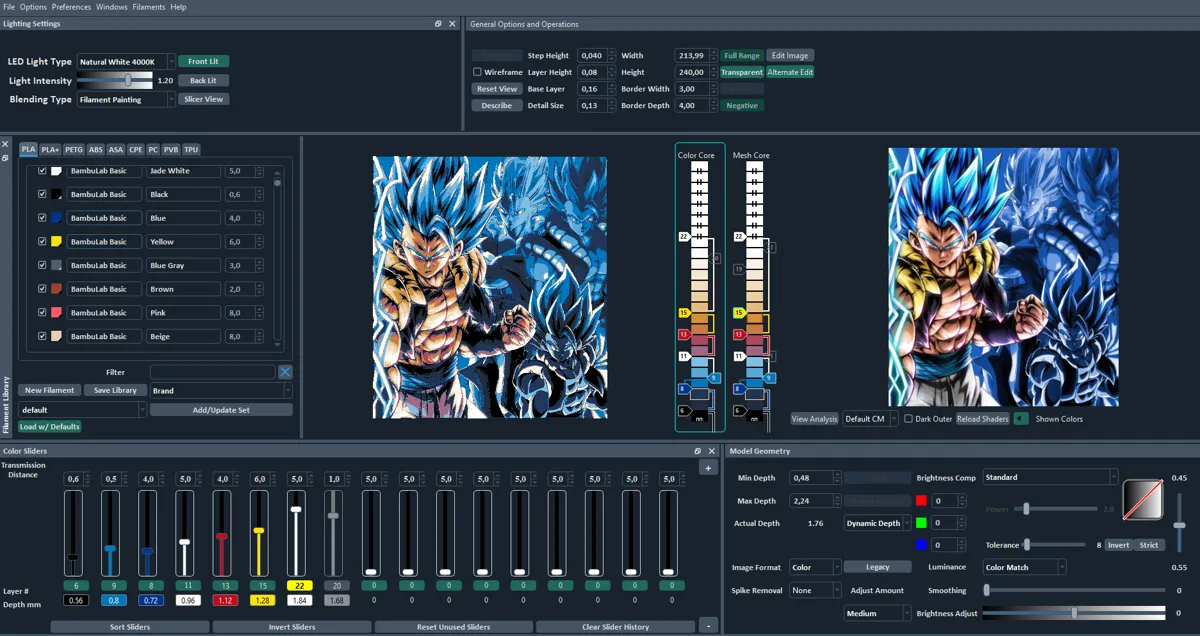The height and width of the screenshot is (636, 1200).
Task: Click the plus button to add color slider
Action: coord(708,468)
